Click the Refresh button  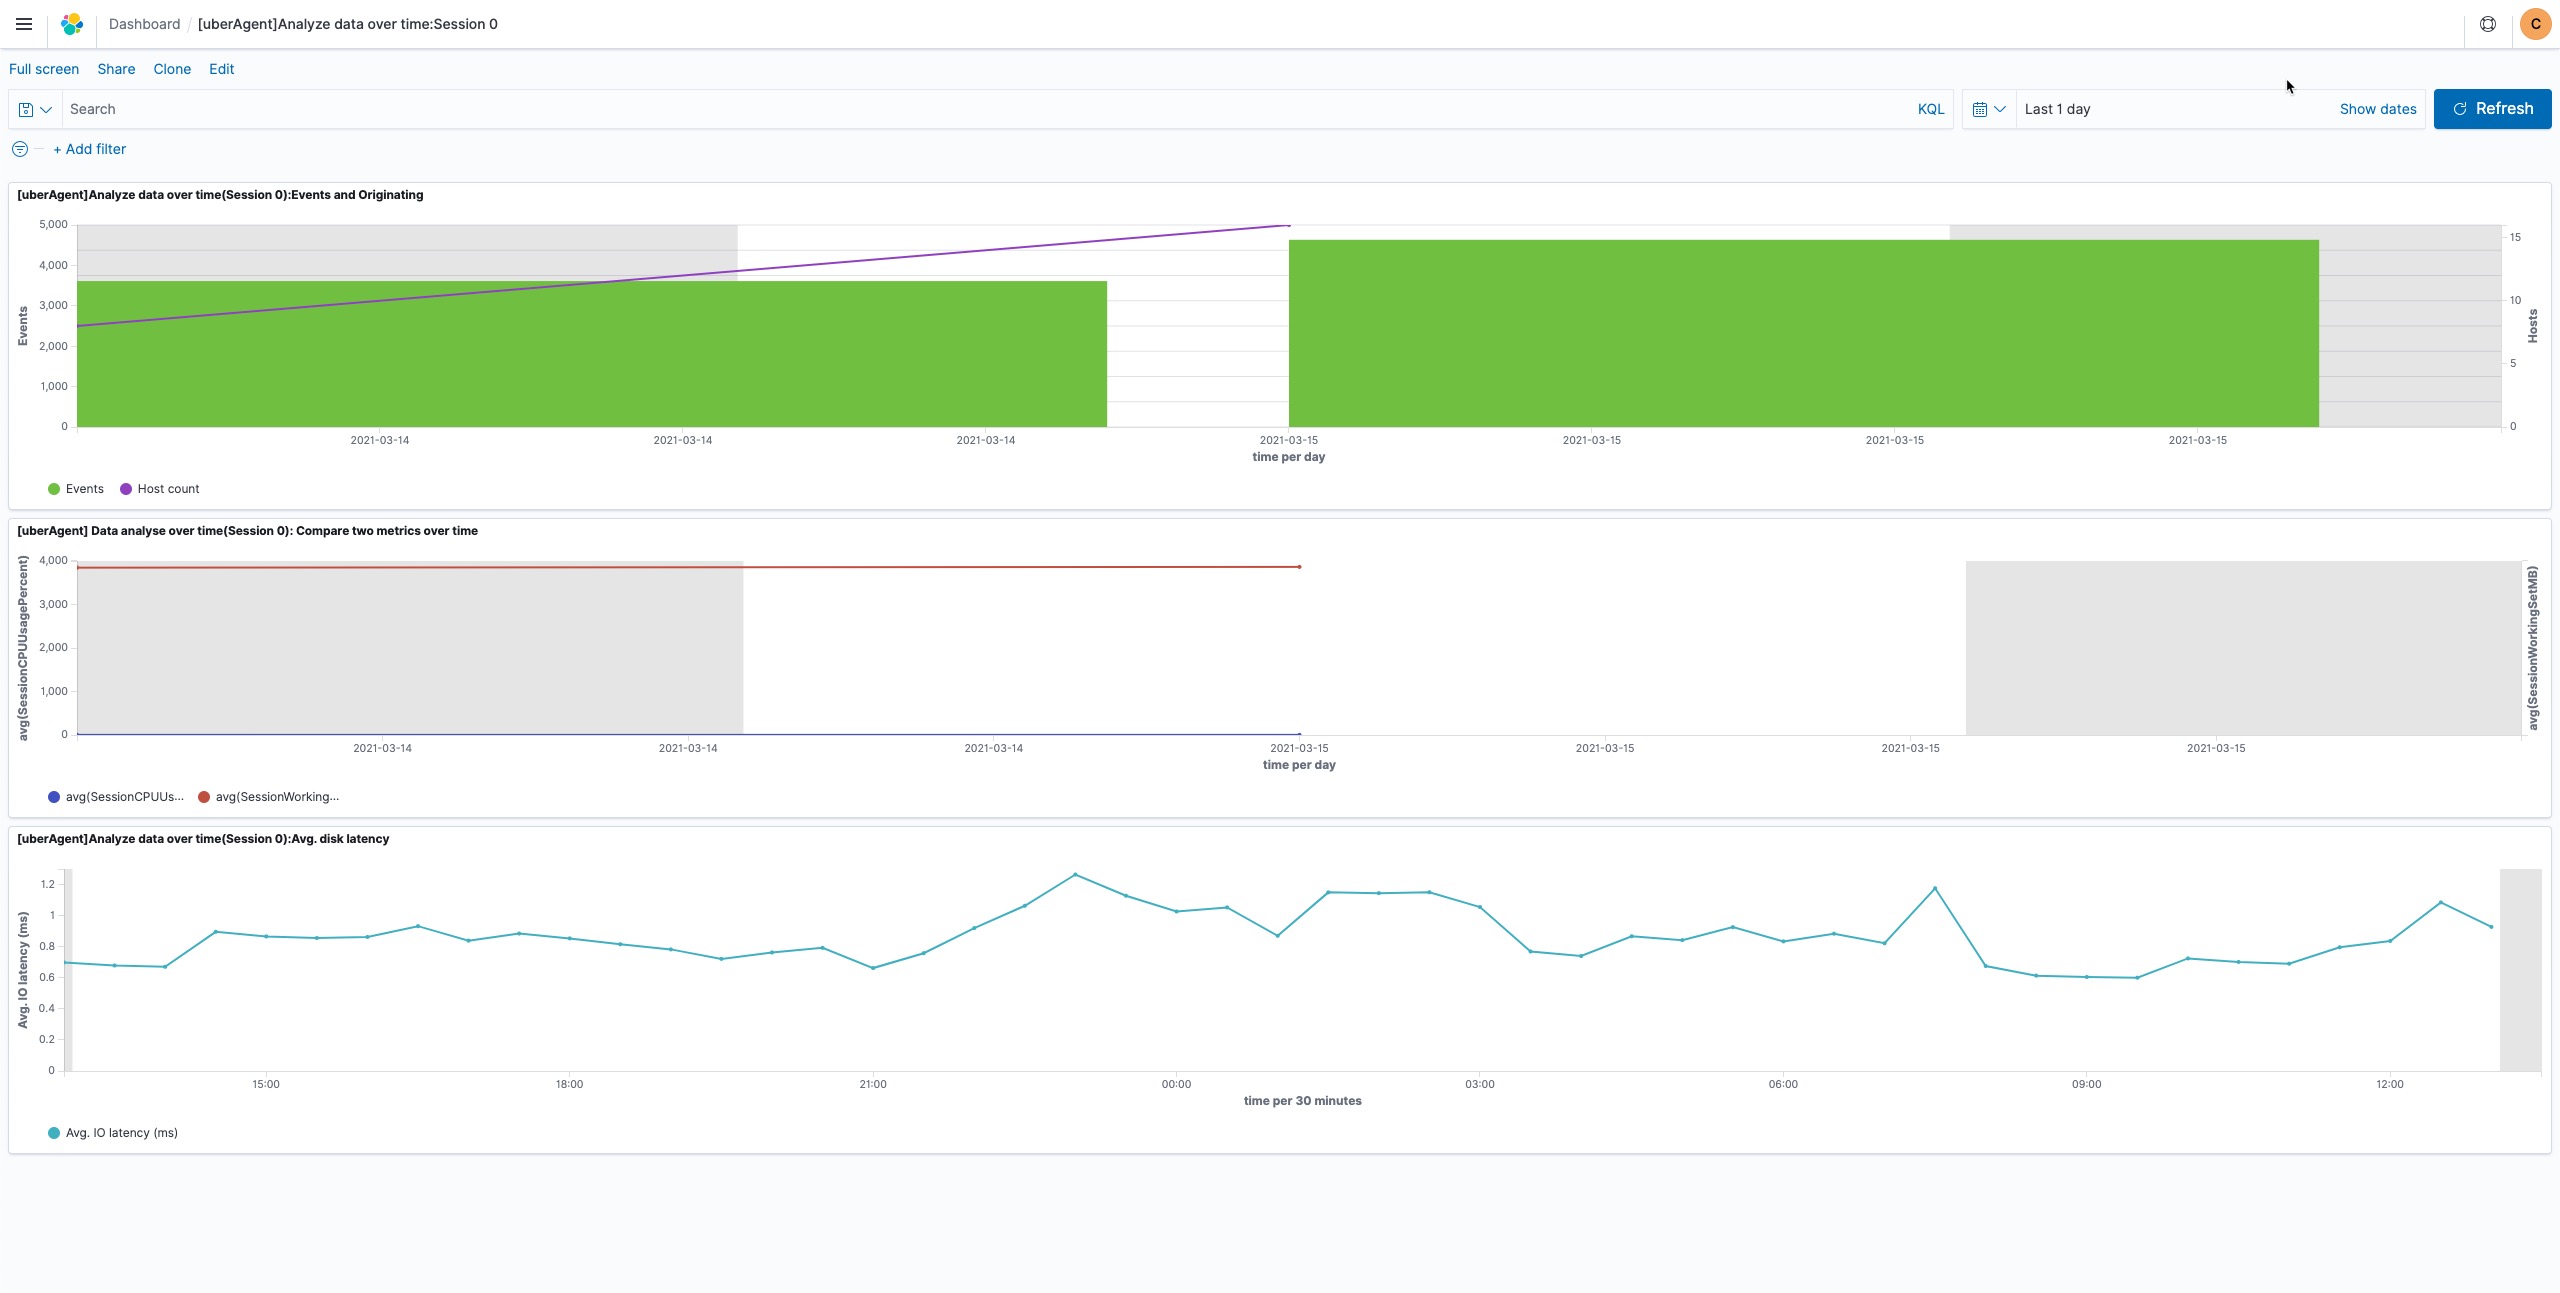click(x=2492, y=109)
